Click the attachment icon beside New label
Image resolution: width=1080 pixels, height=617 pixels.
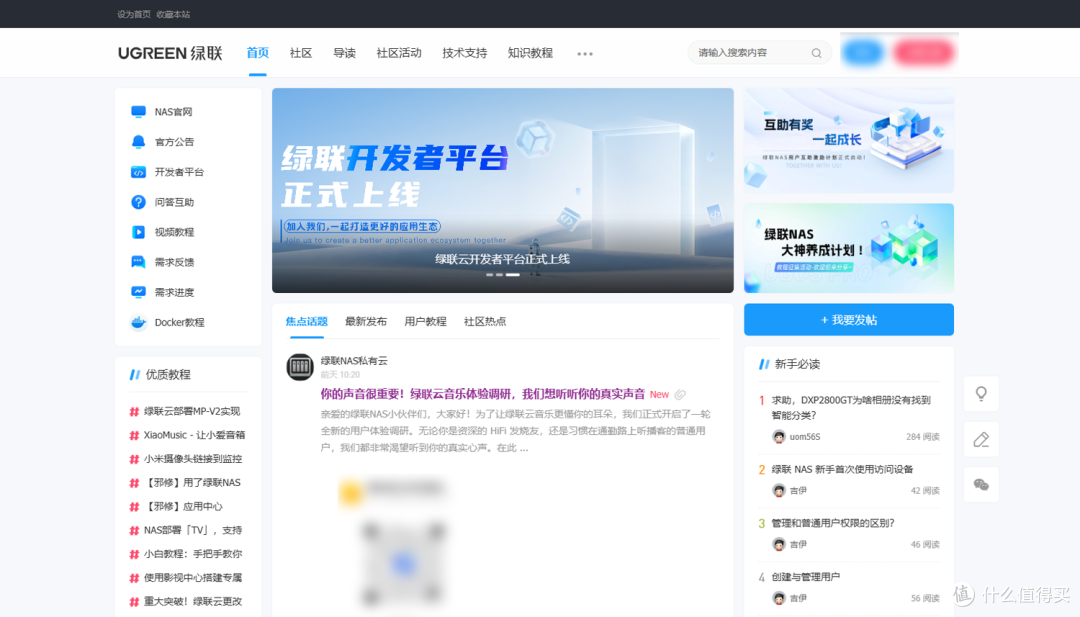680,395
